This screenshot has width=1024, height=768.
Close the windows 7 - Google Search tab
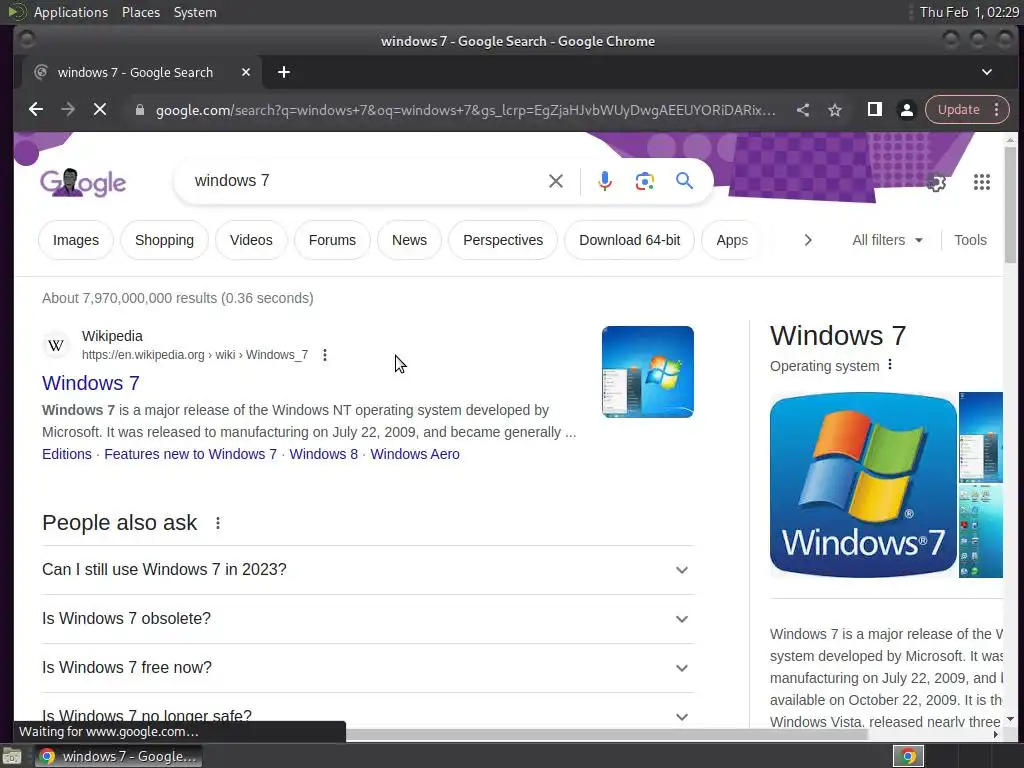(246, 72)
